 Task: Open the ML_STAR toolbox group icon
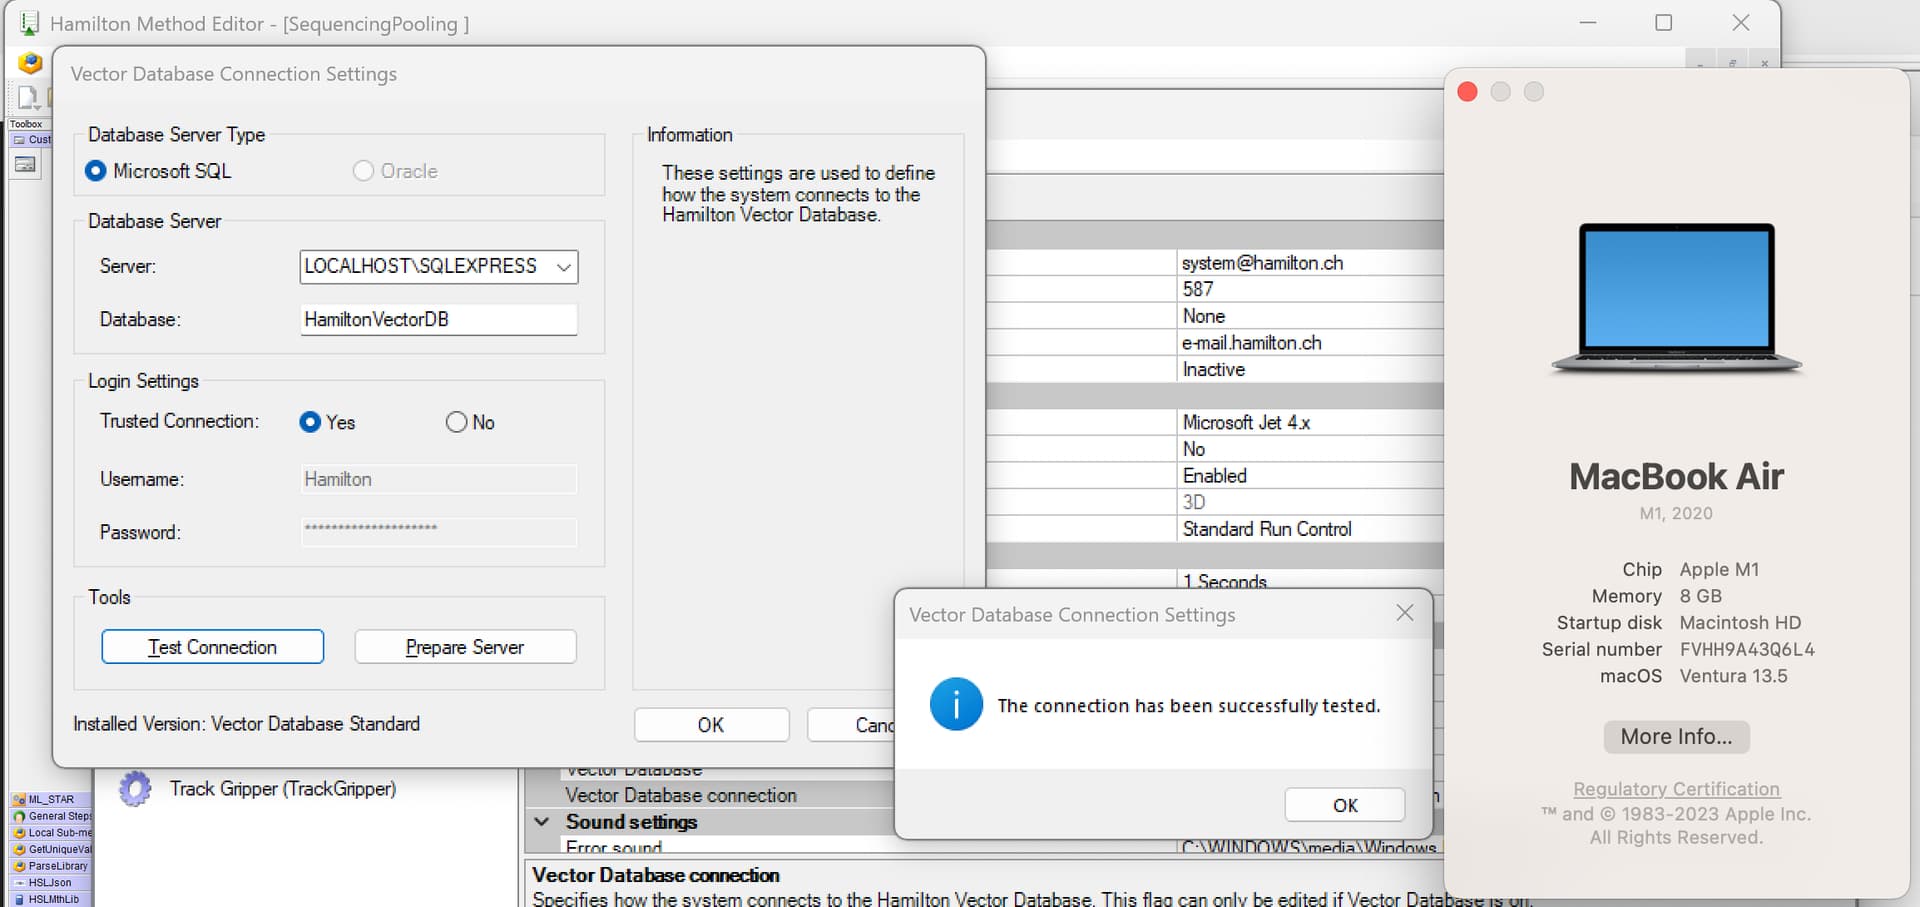(x=19, y=800)
